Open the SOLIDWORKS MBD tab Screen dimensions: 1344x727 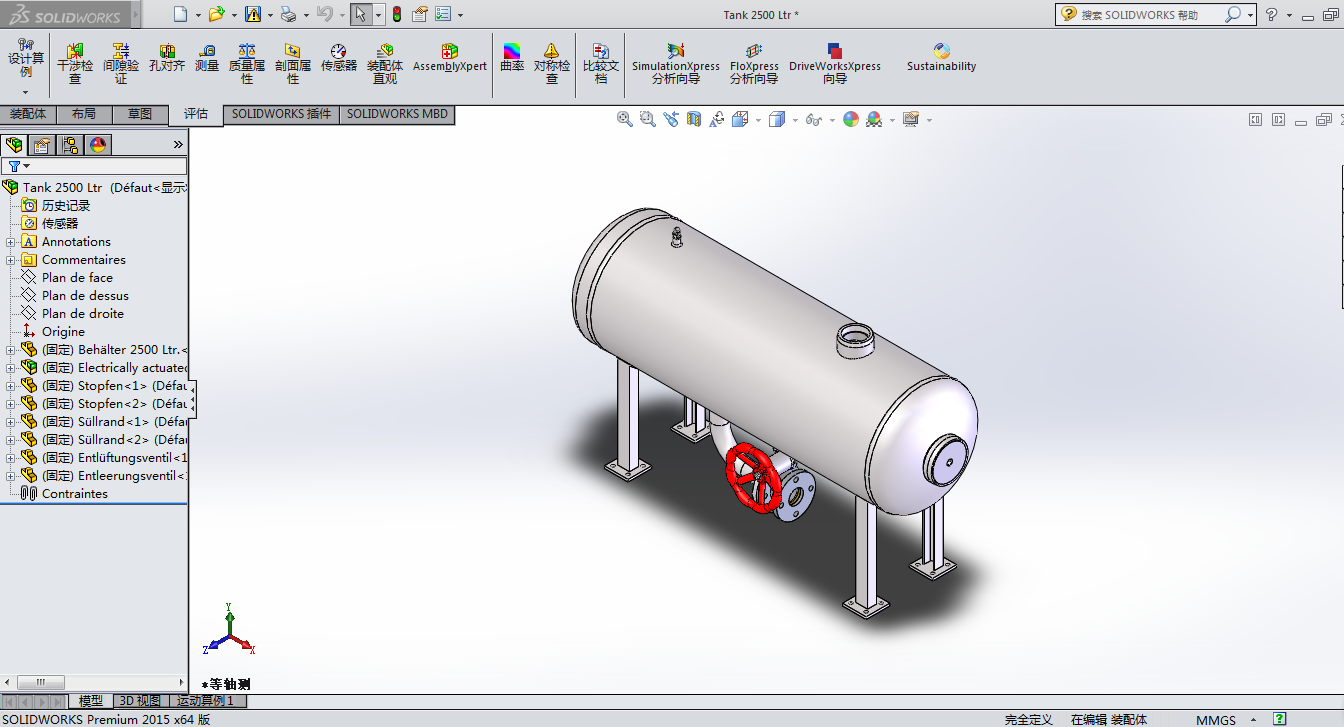coord(397,114)
